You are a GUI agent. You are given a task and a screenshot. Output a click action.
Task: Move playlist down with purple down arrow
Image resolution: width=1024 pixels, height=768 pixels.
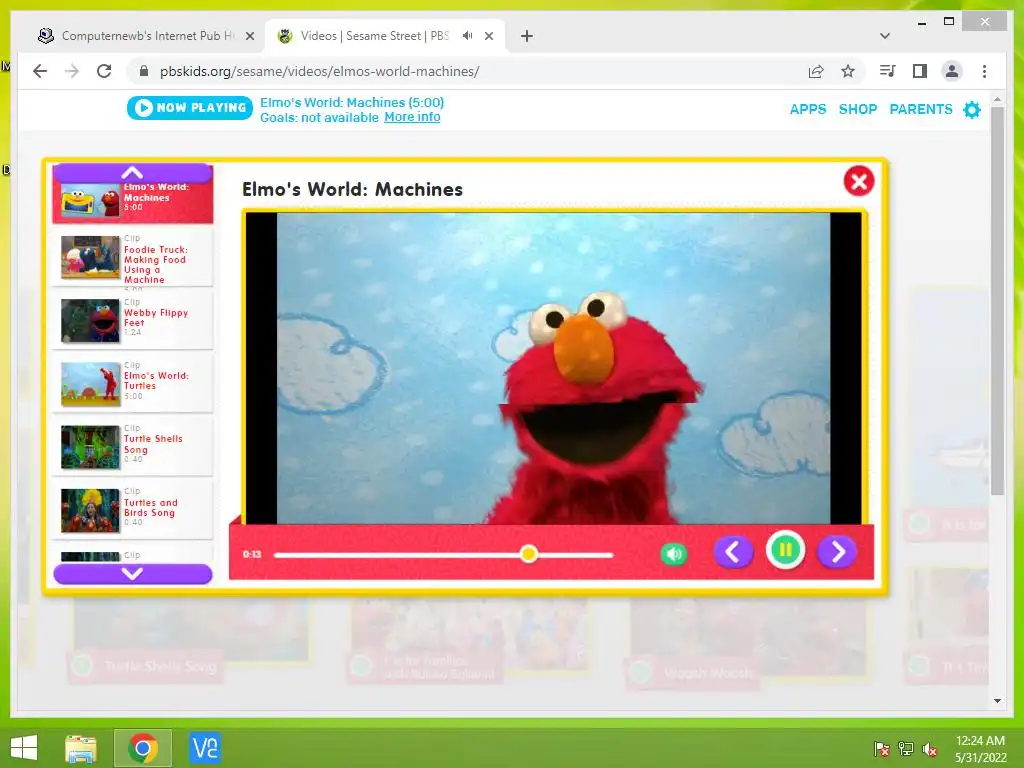133,573
